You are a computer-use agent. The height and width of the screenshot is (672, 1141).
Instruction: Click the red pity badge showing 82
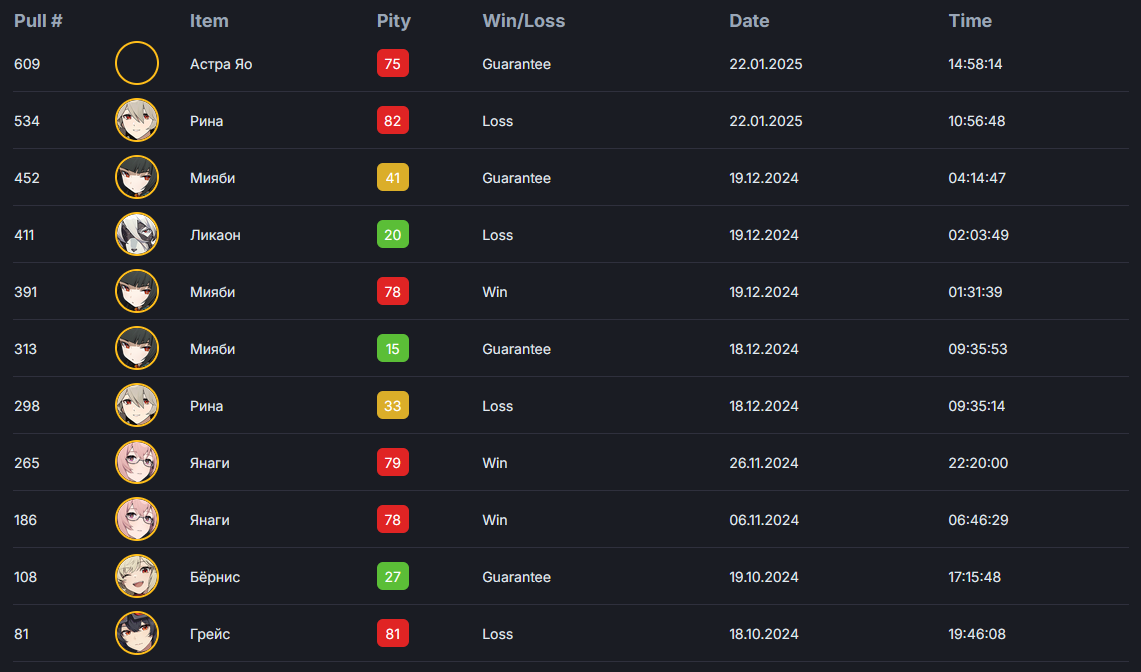[x=393, y=121]
